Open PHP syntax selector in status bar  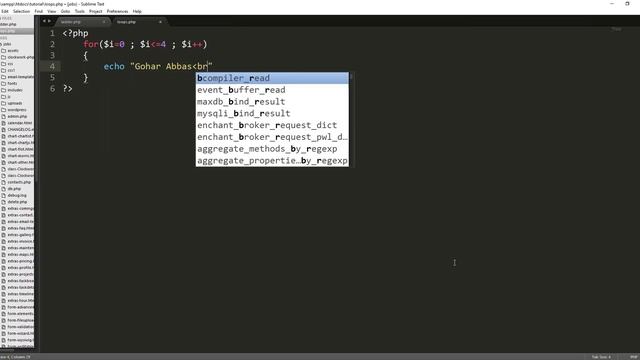635,357
